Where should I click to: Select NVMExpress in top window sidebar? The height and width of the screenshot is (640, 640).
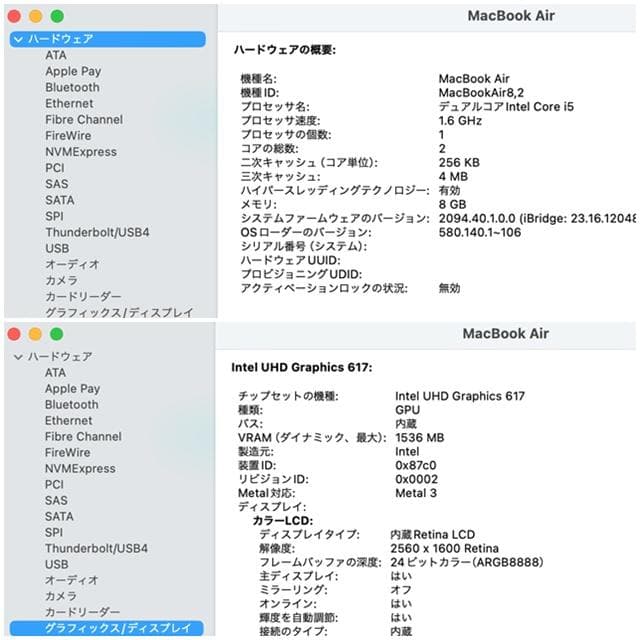coord(81,152)
